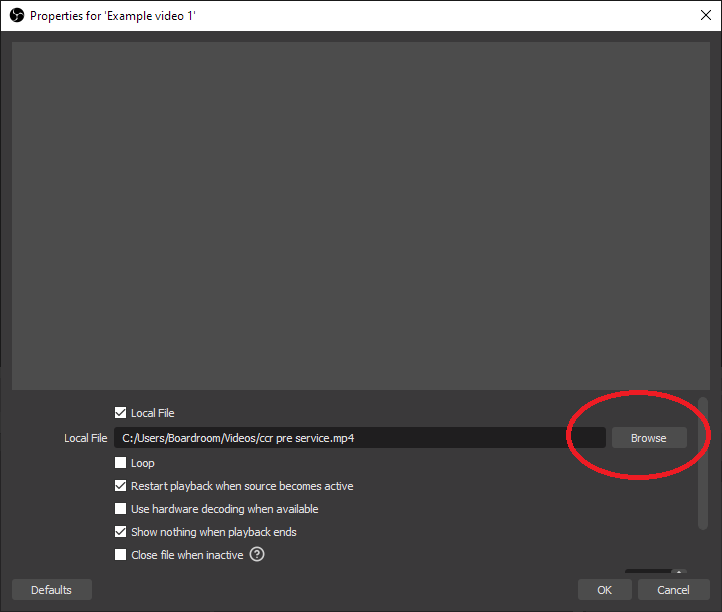This screenshot has height=612, width=722.
Task: Click the Browse button for local file
Action: point(649,437)
